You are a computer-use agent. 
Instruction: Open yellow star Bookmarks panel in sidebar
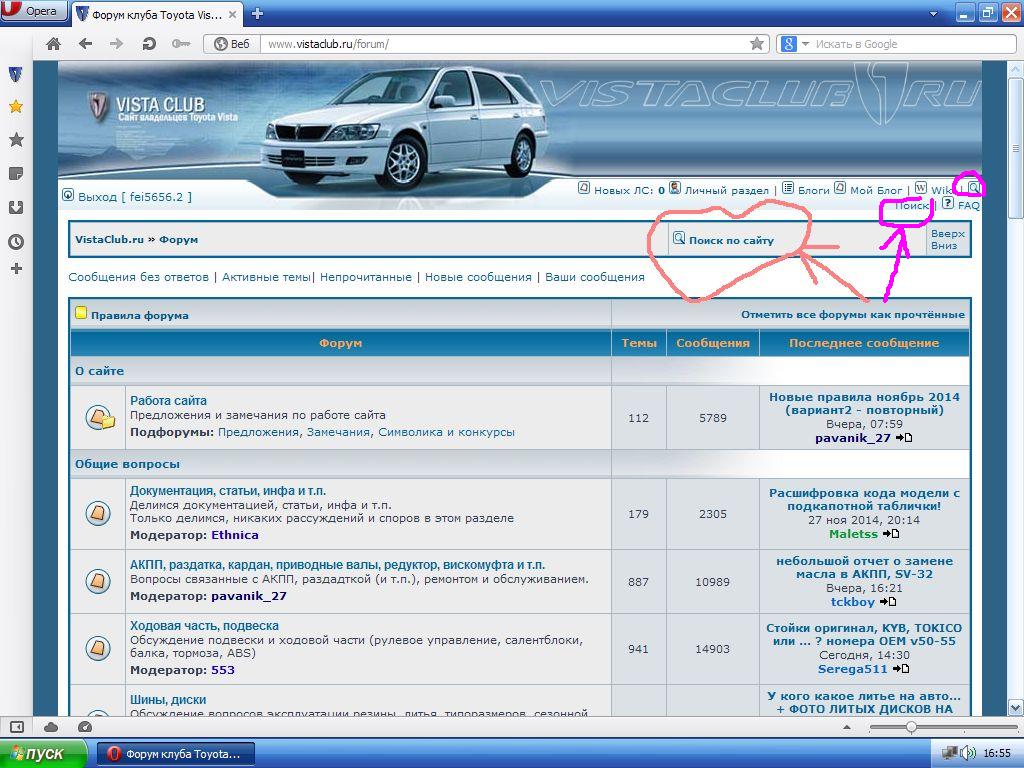(x=15, y=106)
